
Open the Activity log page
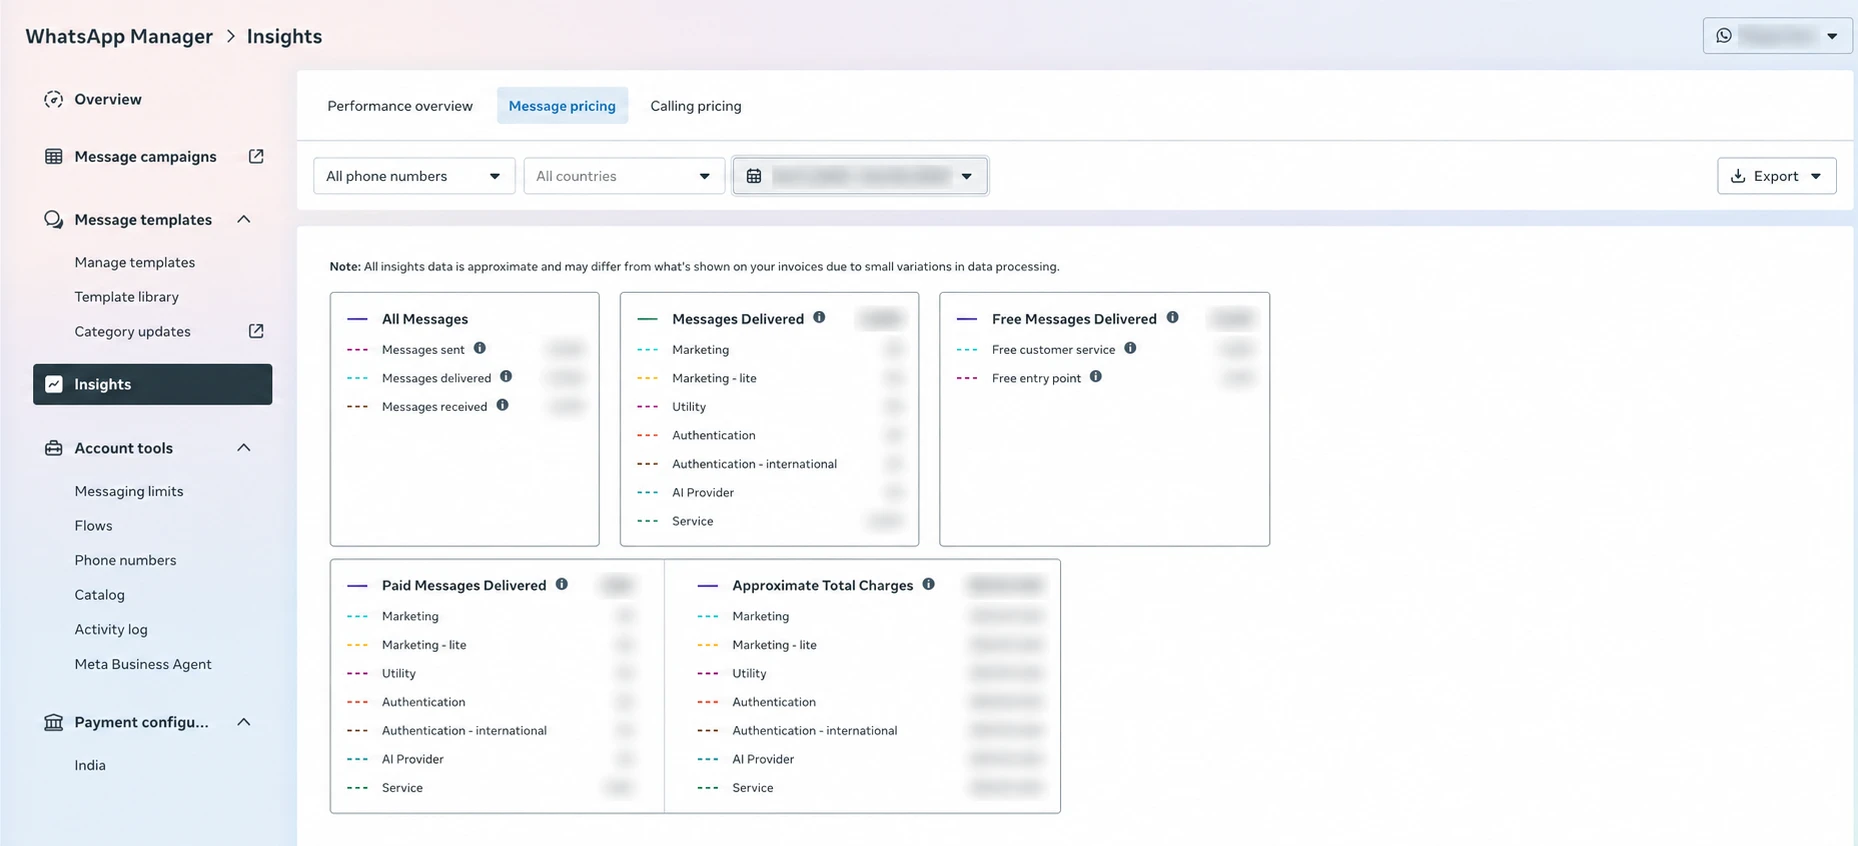click(111, 629)
